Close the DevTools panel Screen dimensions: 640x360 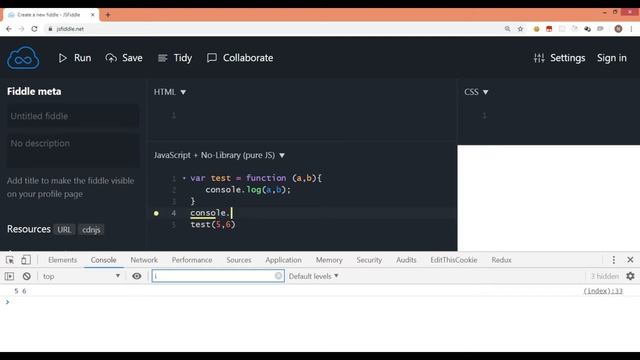(x=630, y=260)
